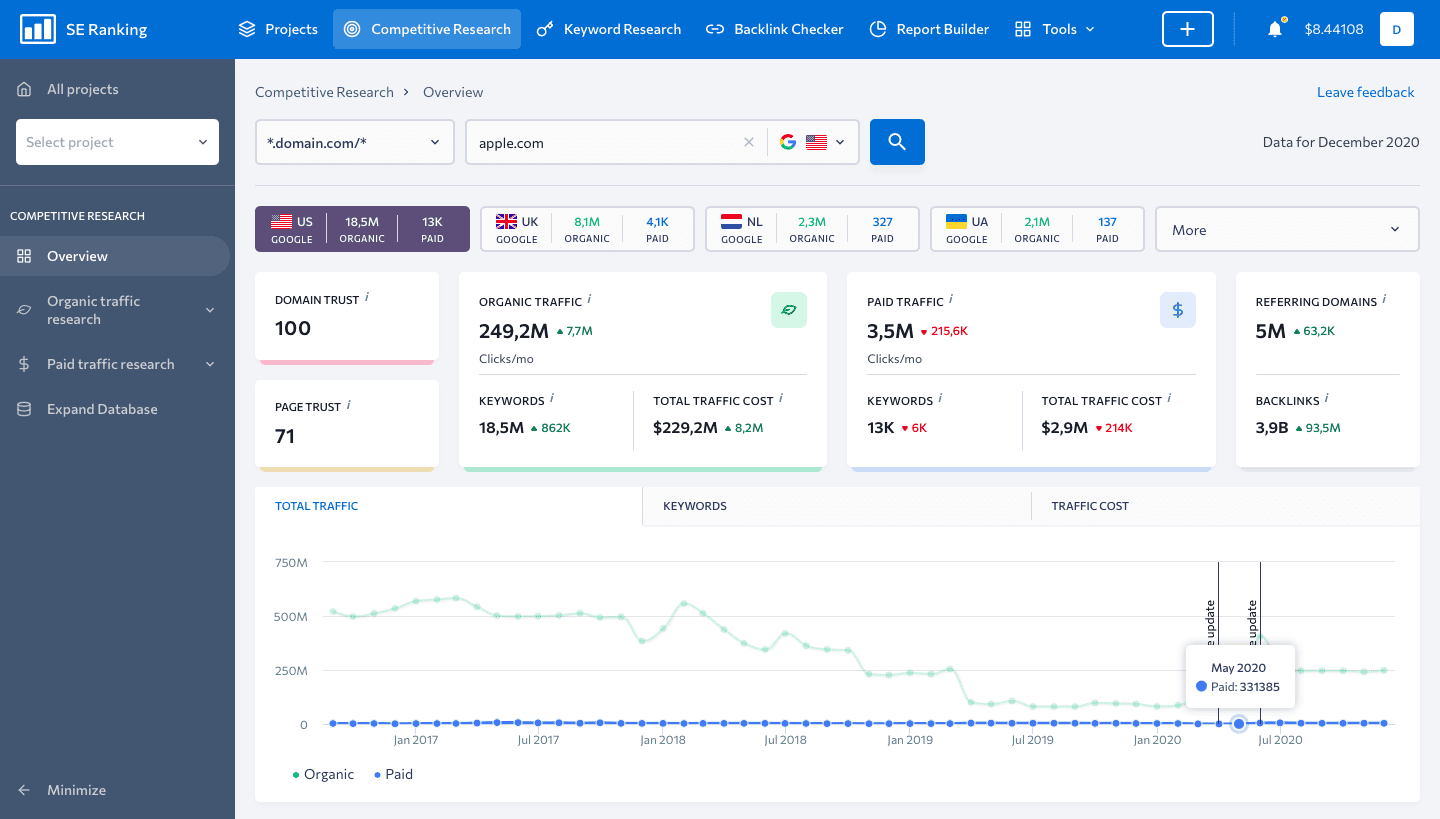Click the All projects home icon
The height and width of the screenshot is (819, 1440).
pyautogui.click(x=24, y=89)
